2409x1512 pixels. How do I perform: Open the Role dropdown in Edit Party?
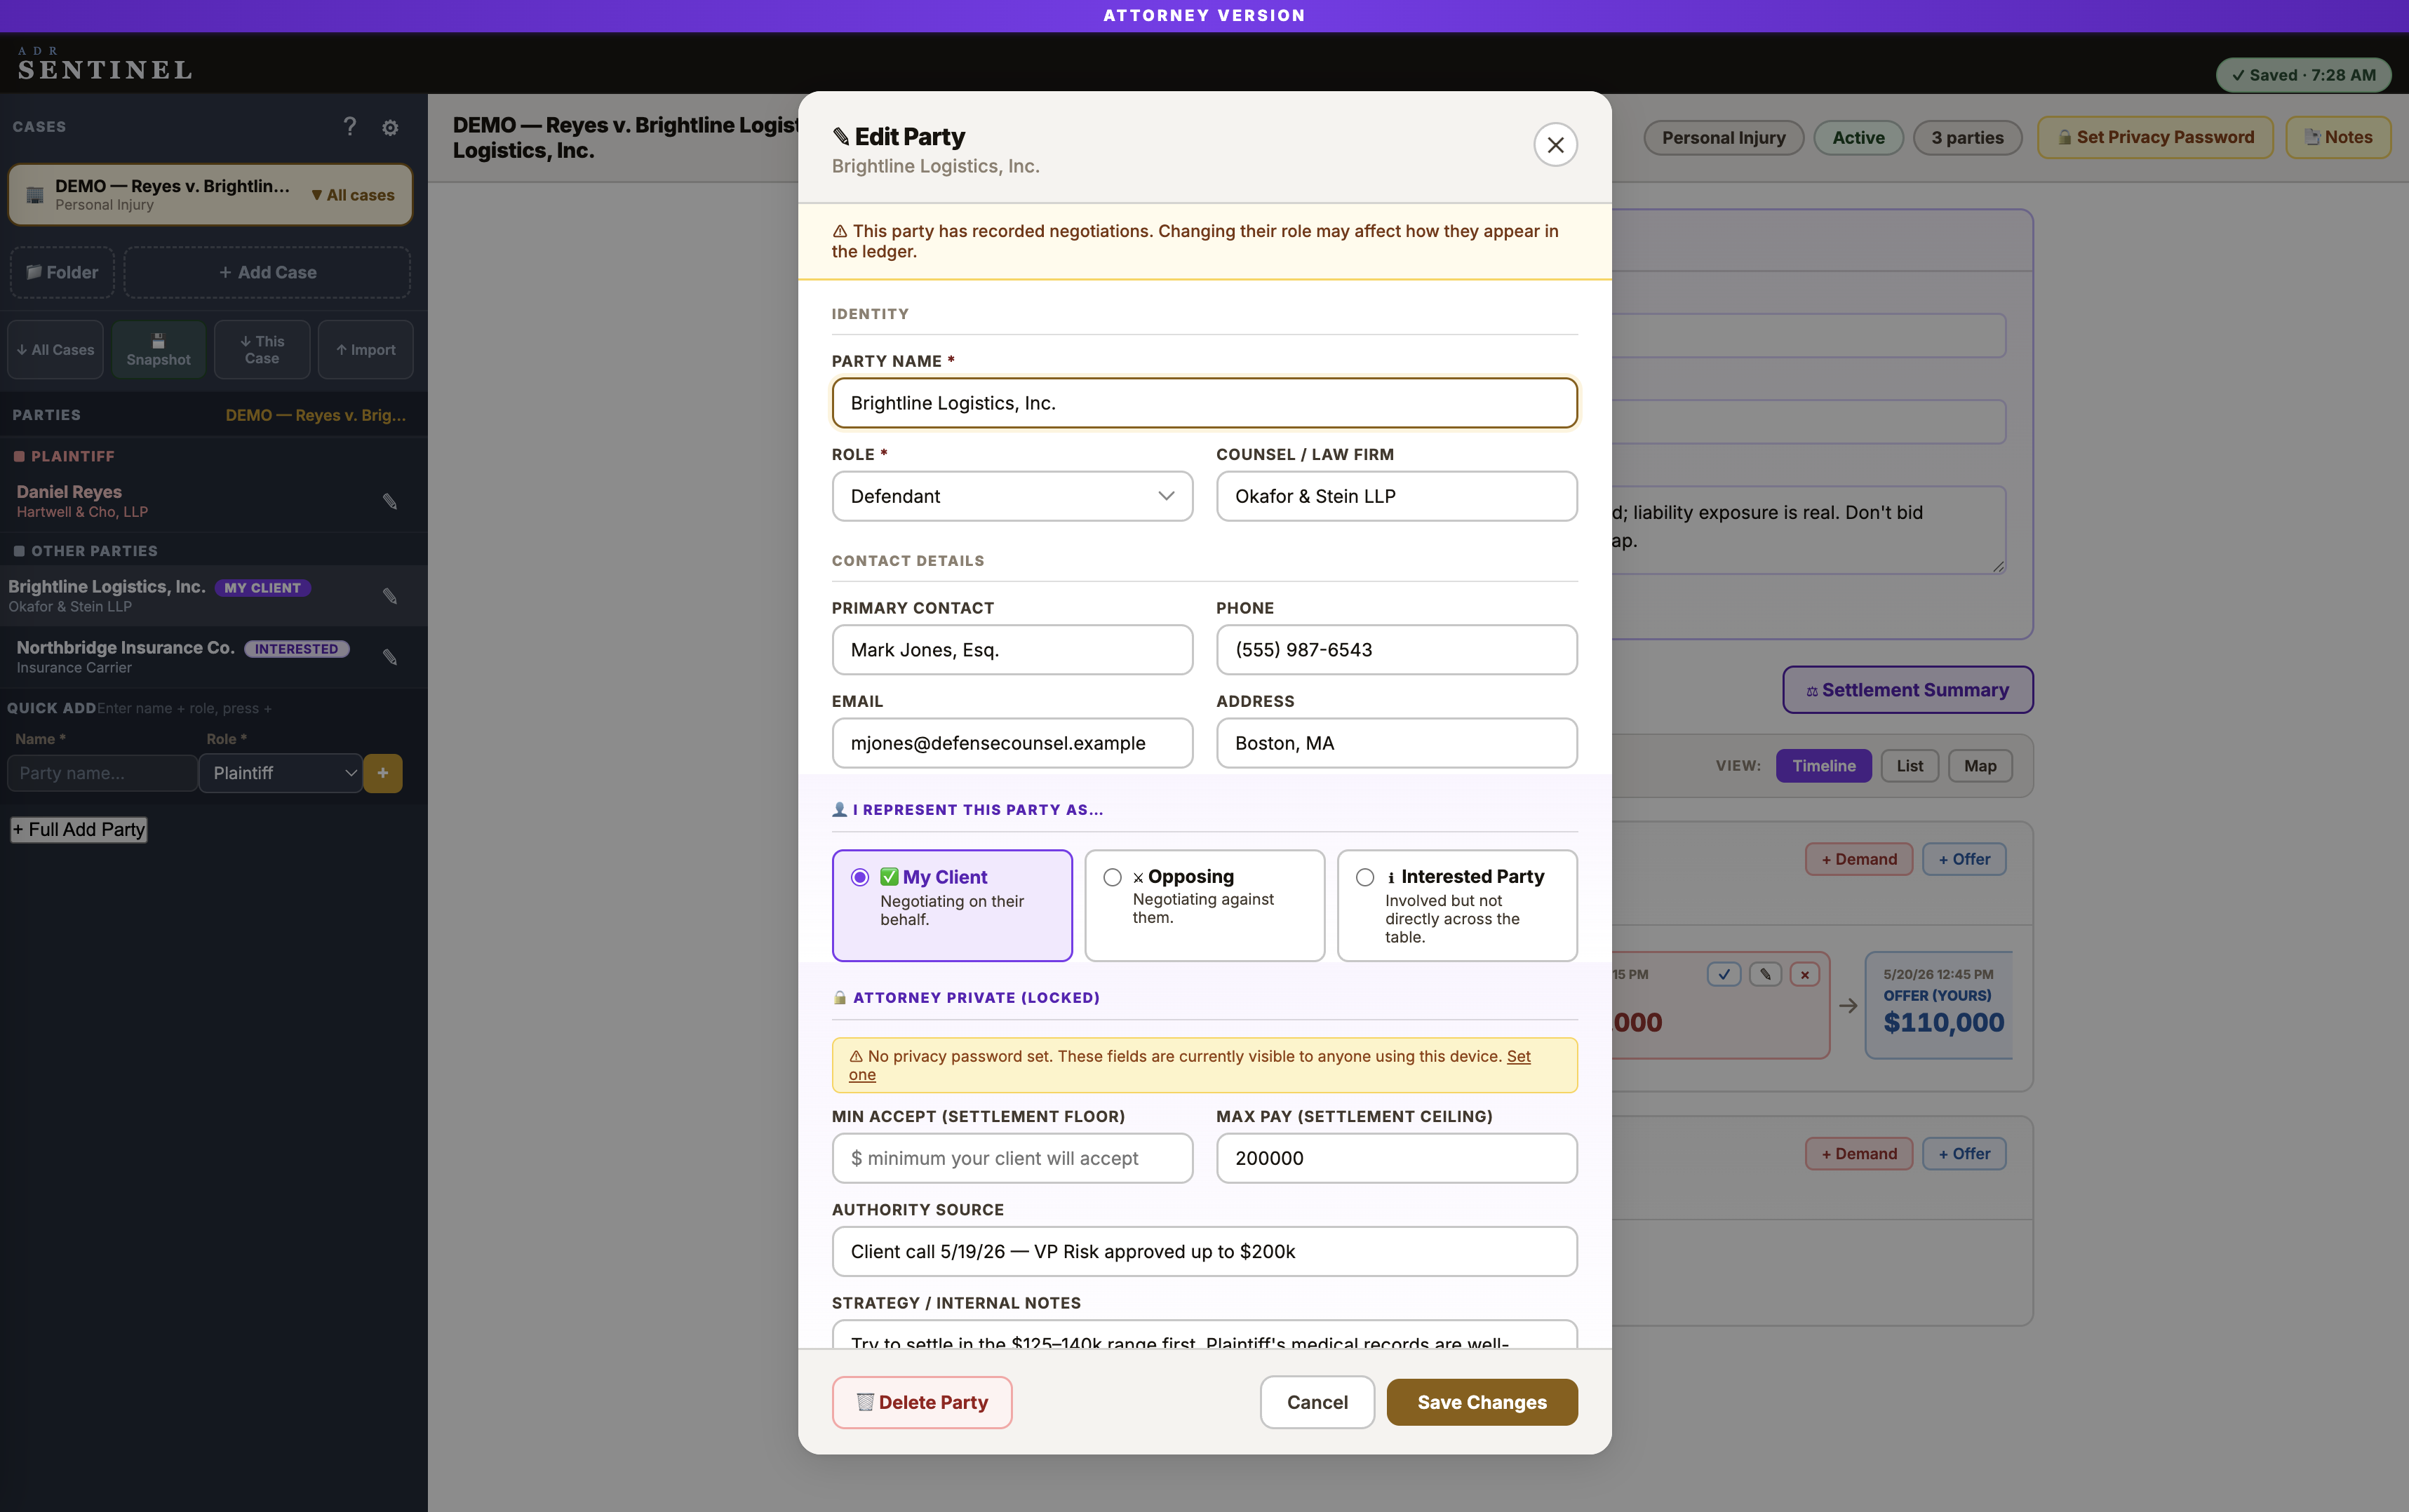click(x=1012, y=496)
